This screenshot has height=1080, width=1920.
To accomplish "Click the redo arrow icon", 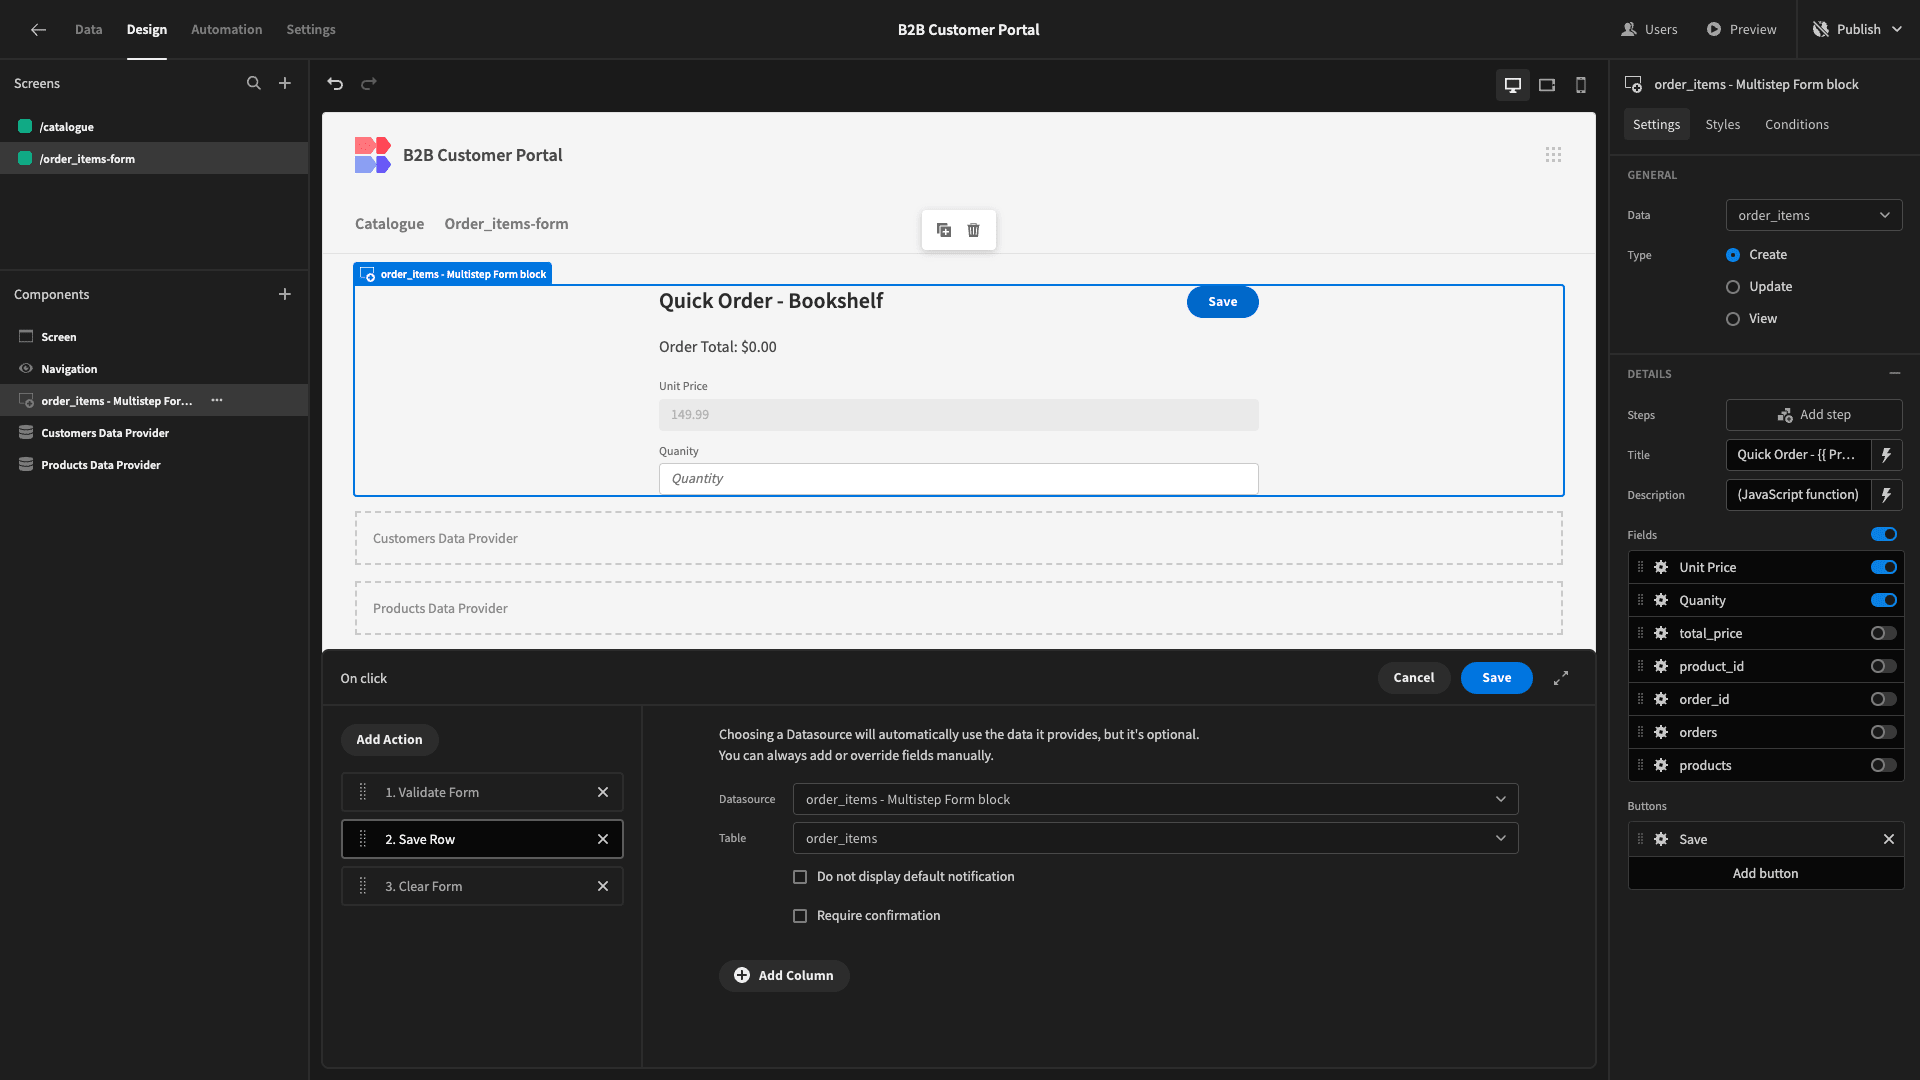I will [369, 82].
